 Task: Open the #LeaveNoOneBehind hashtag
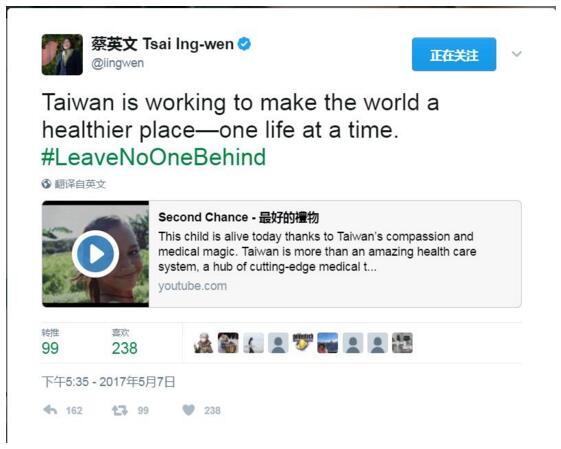(154, 157)
